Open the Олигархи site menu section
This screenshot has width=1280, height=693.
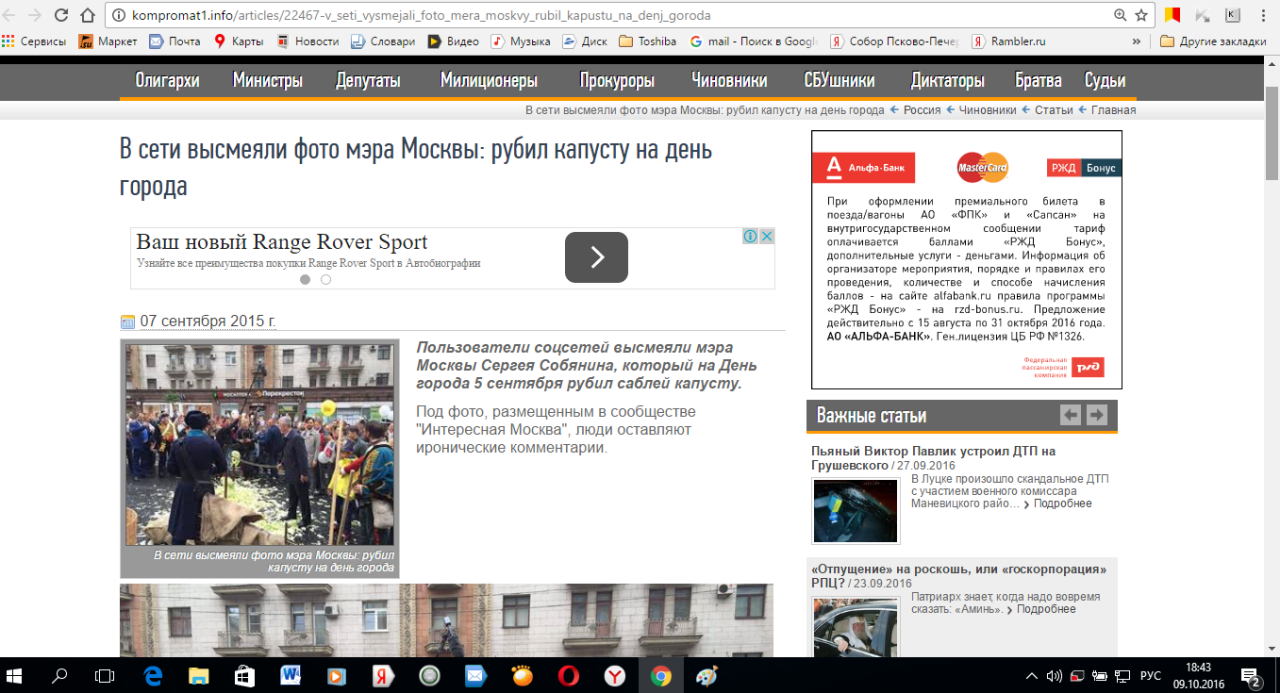(167, 81)
